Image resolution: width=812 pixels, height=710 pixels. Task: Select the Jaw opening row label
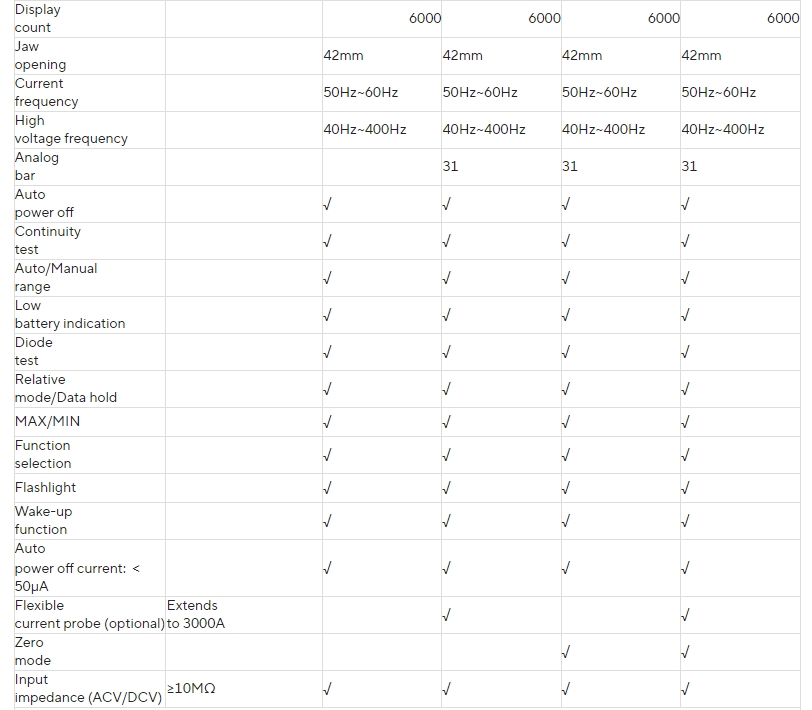40,55
